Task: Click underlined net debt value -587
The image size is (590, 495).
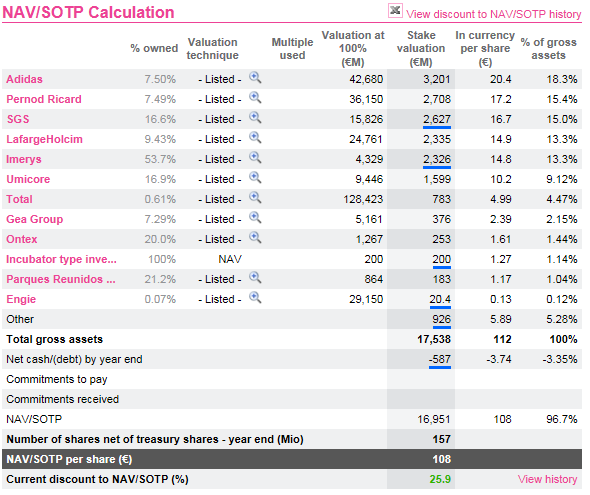Action: pos(440,359)
